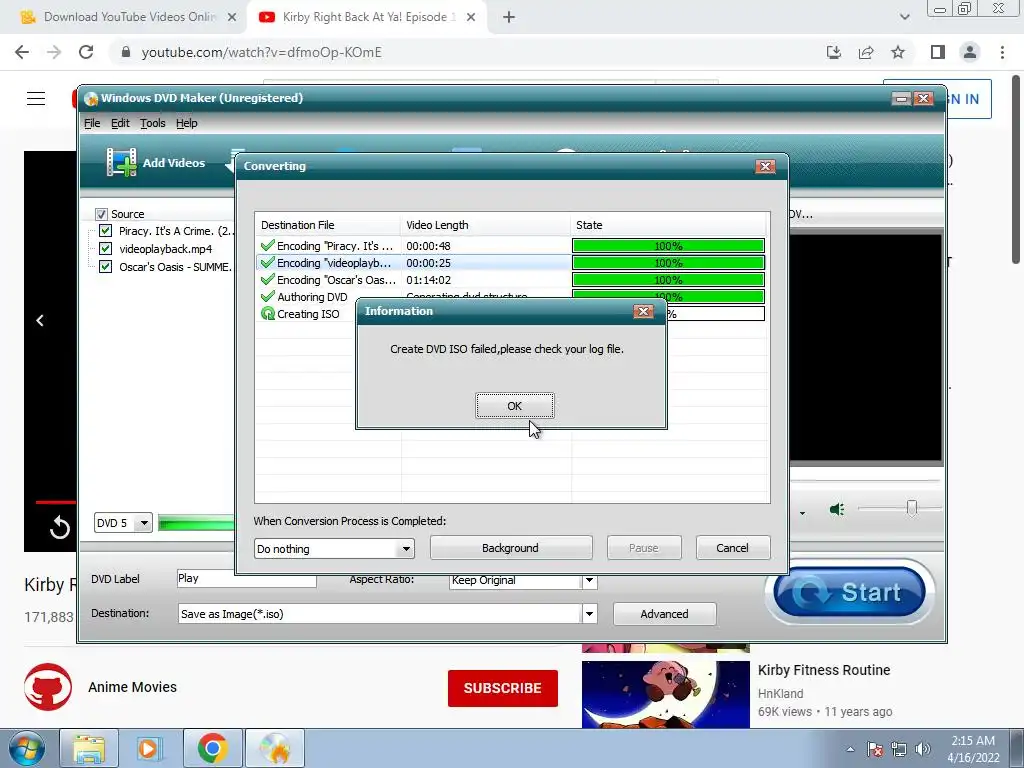Image resolution: width=1024 pixels, height=768 pixels.
Task: Click the volume slider handle
Action: tap(912, 508)
